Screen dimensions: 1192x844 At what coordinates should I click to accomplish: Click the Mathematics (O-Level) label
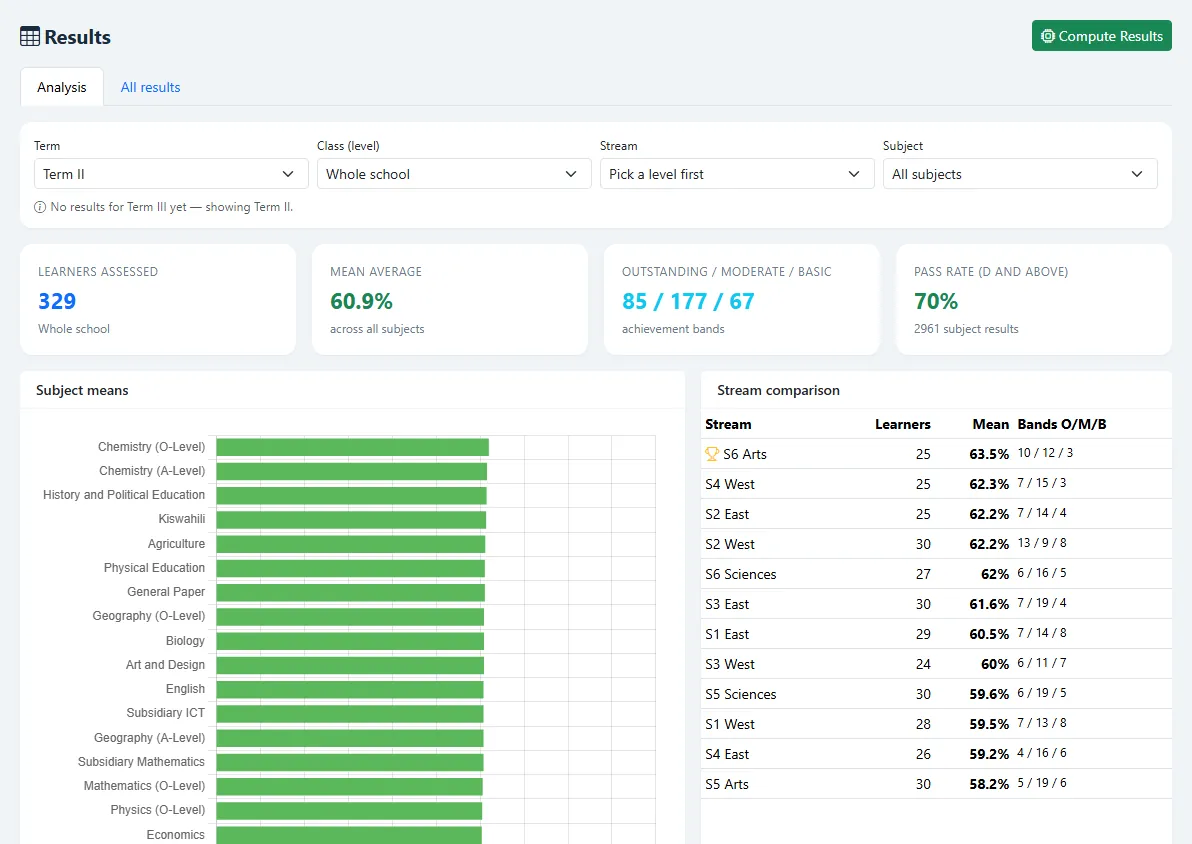tap(144, 786)
